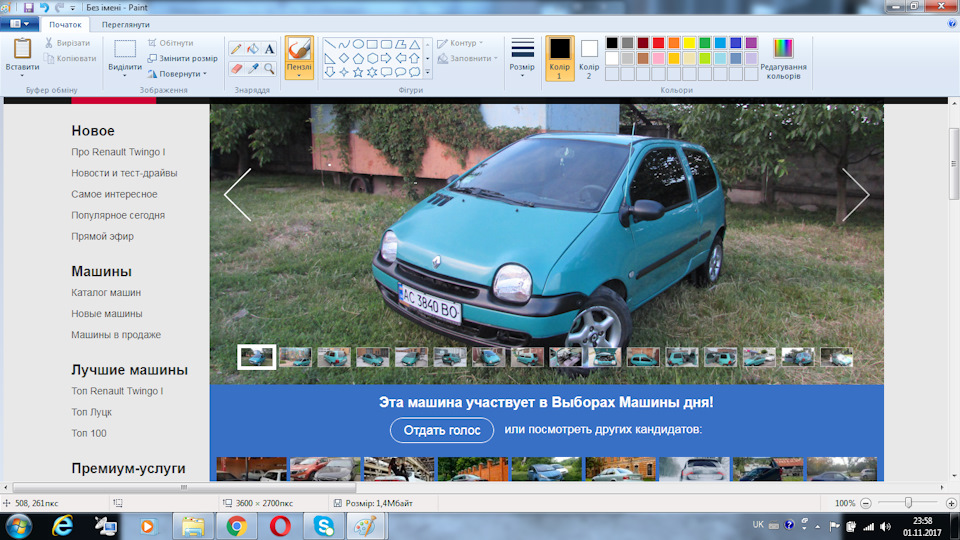Open Internet Explorer from the taskbar
960x540 pixels.
[62, 526]
